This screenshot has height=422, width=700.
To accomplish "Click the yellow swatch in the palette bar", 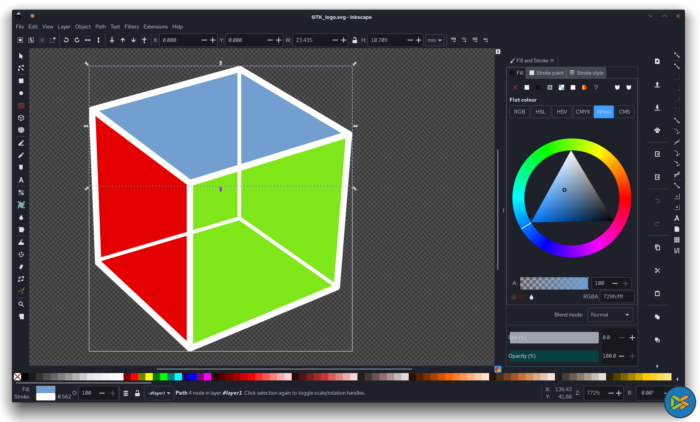I will pyautogui.click(x=148, y=377).
